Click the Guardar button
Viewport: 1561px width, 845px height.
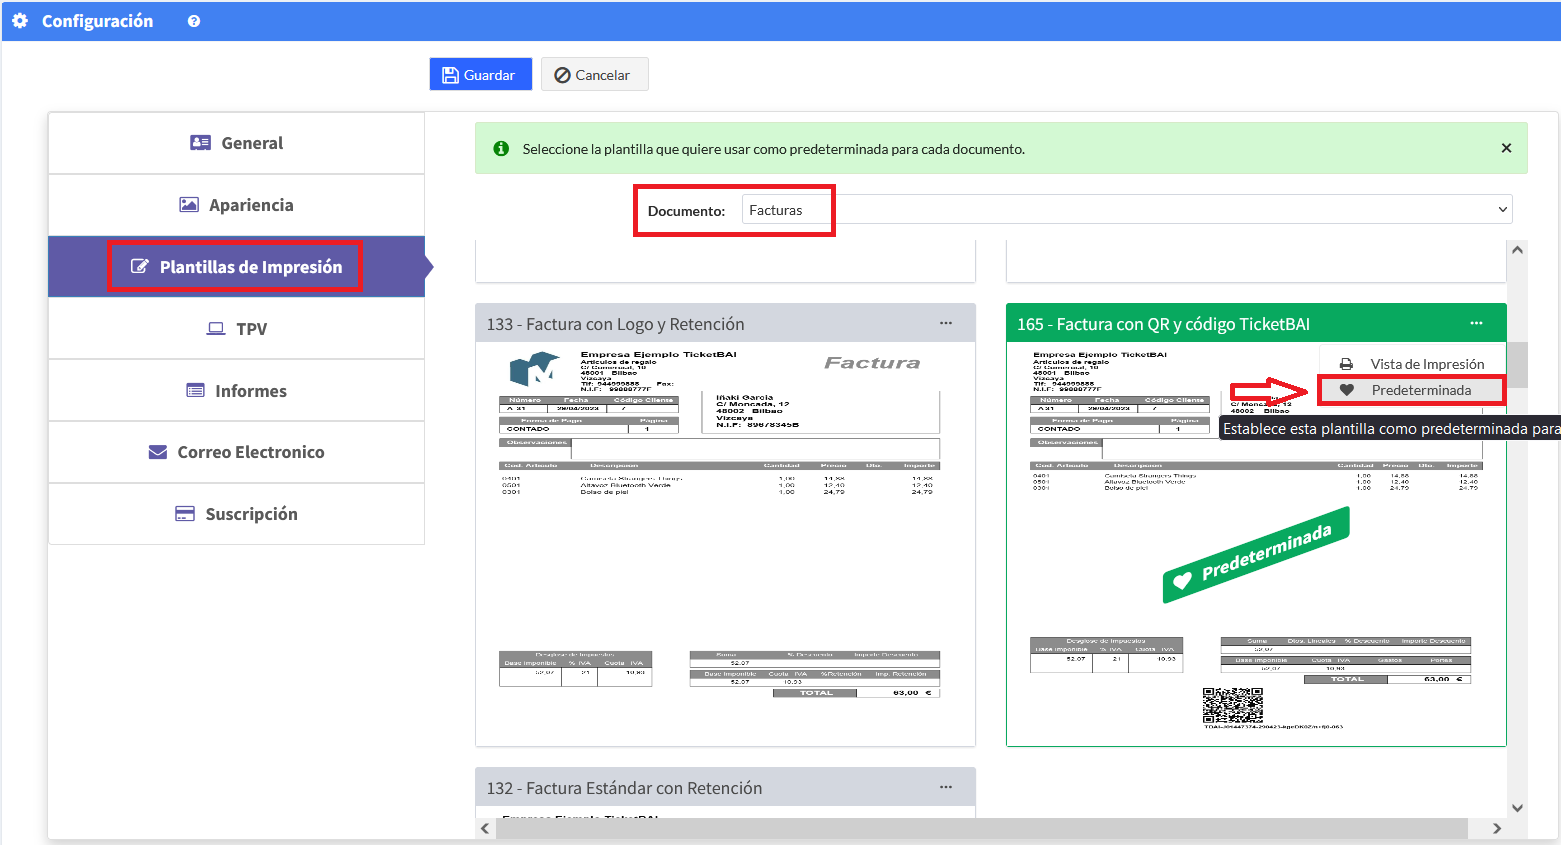(x=480, y=74)
